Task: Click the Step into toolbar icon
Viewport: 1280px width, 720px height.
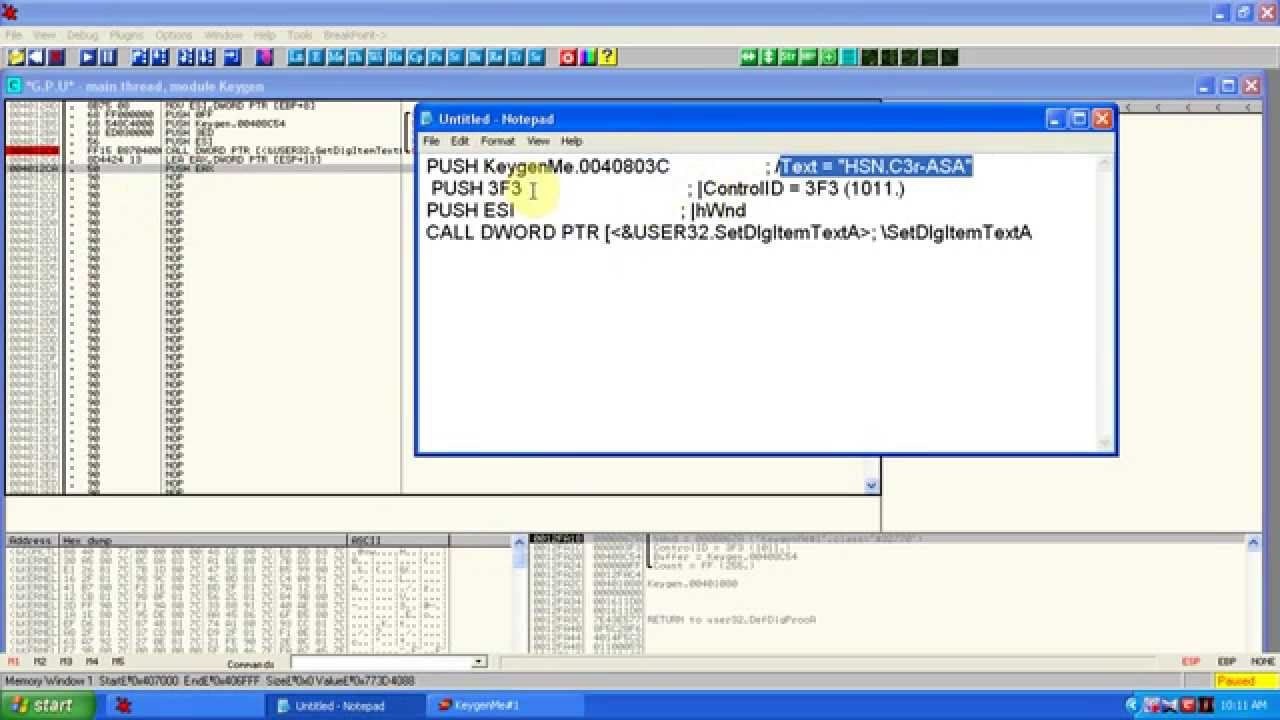Action: coord(139,57)
